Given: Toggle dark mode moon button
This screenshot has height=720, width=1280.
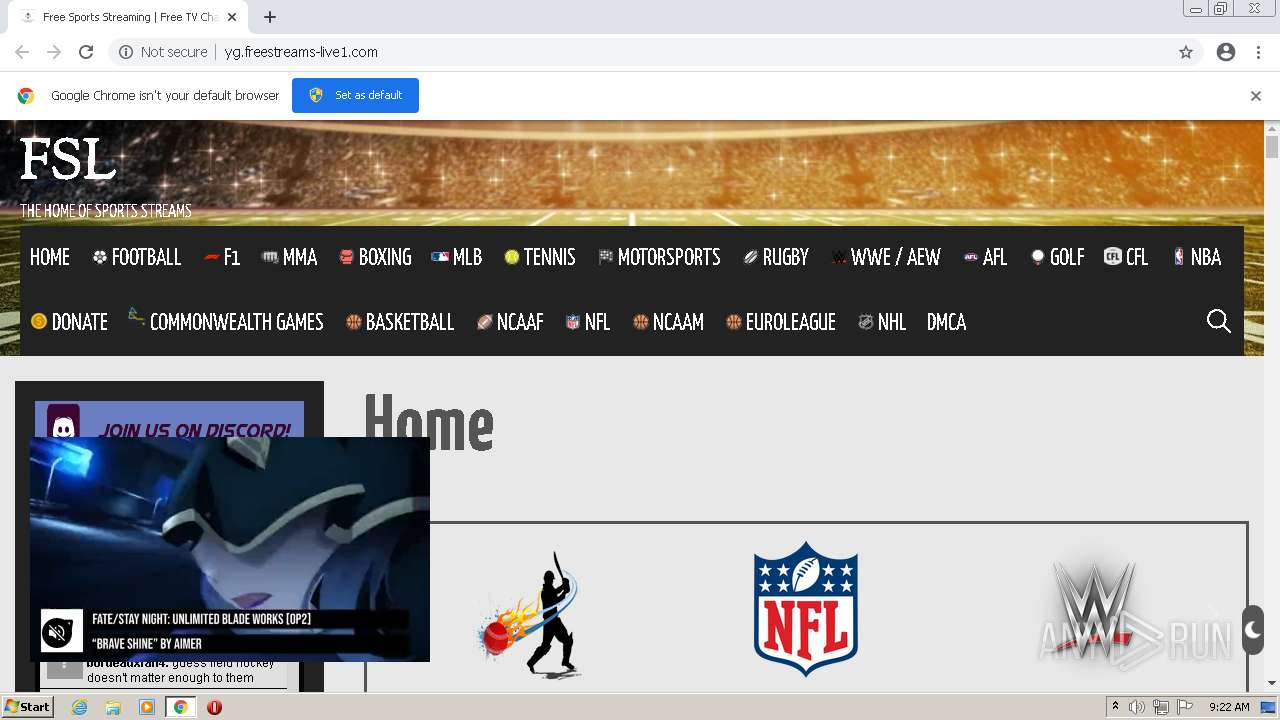Looking at the screenshot, I should (x=1253, y=630).
